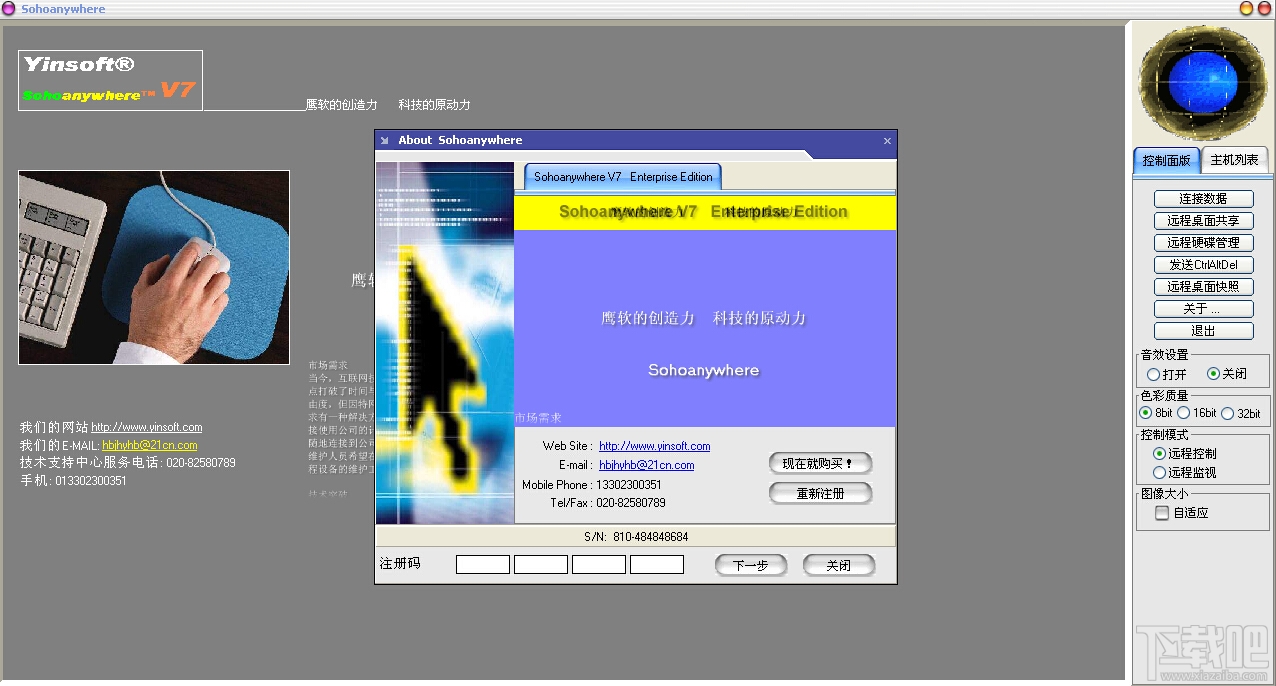Click the About dialog e-mail link
This screenshot has width=1276, height=686.
coord(647,465)
